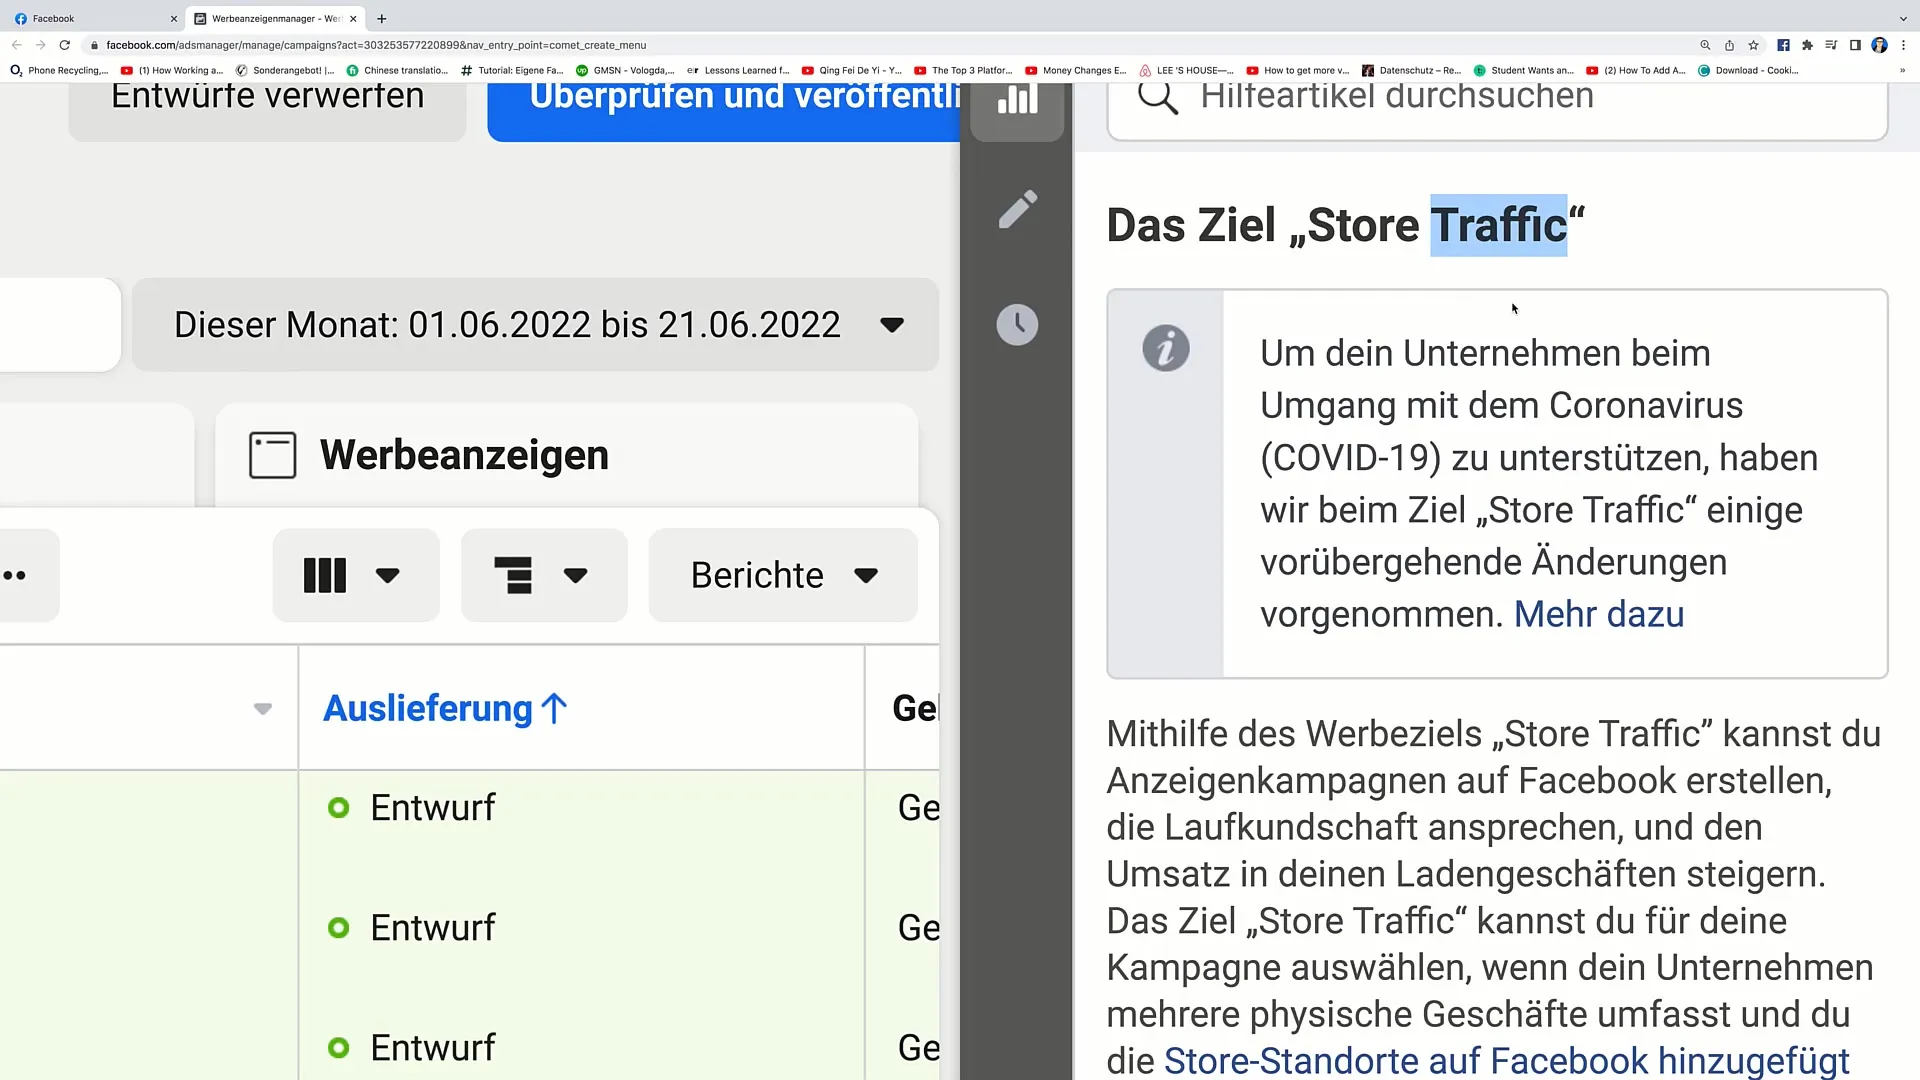Open the browser zoom magnifier icon

[x=1705, y=45]
